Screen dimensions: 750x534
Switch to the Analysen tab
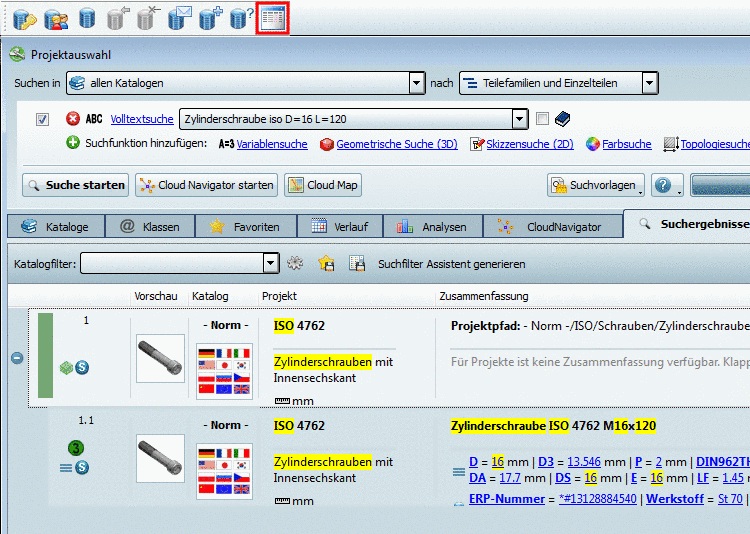pos(433,226)
